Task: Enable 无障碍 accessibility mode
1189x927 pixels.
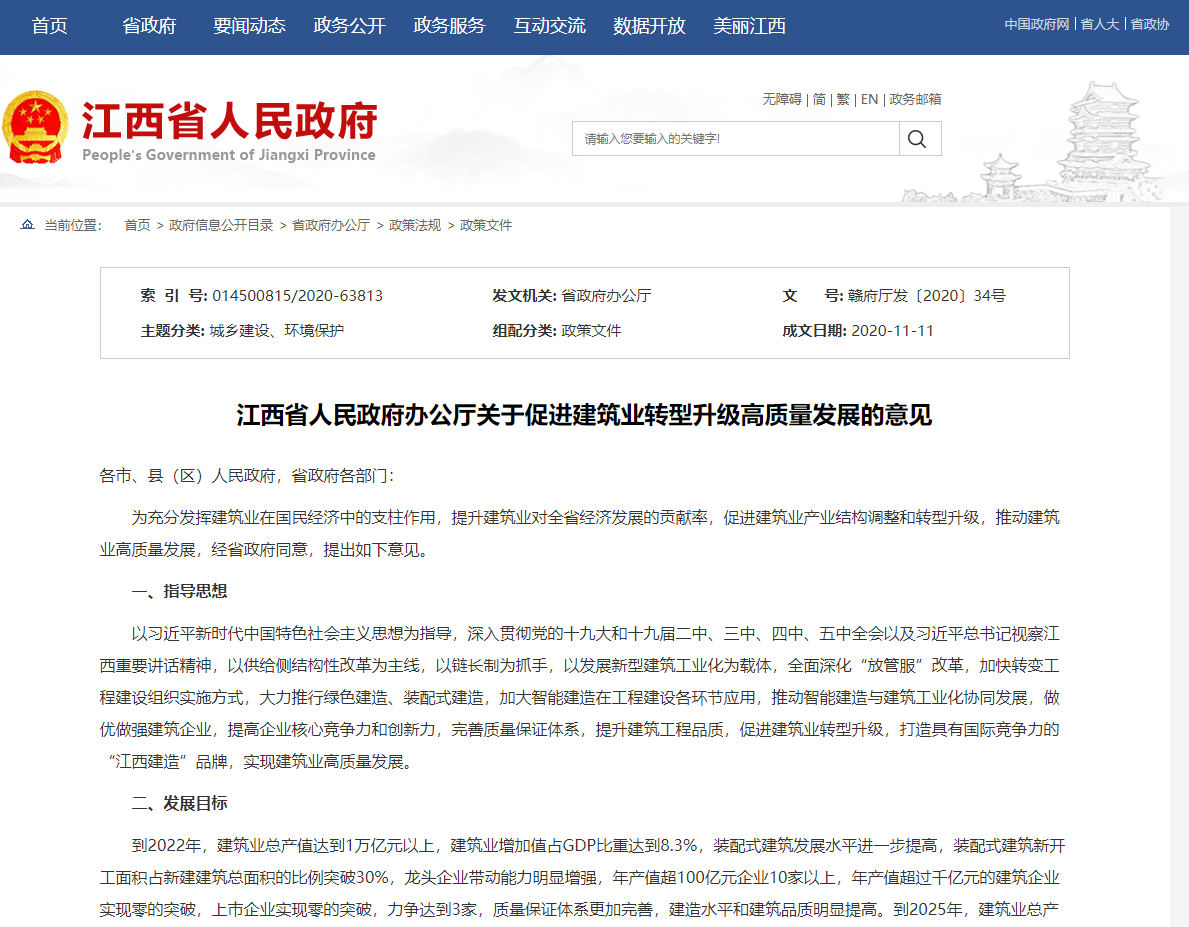Action: [x=782, y=99]
